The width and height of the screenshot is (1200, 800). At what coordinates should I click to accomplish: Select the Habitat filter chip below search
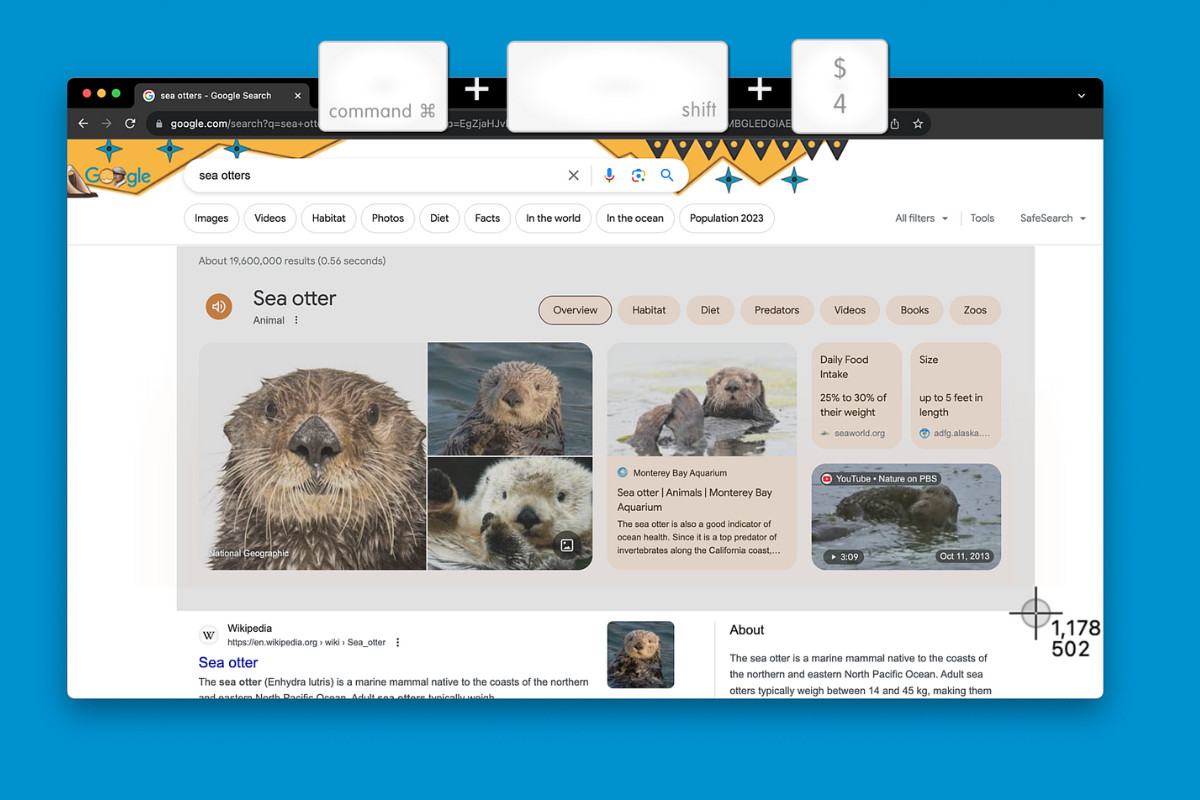pyautogui.click(x=328, y=218)
